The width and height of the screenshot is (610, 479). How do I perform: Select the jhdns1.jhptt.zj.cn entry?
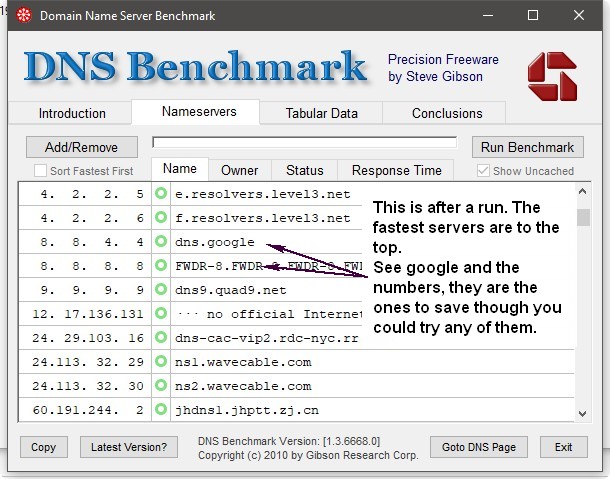(x=247, y=410)
